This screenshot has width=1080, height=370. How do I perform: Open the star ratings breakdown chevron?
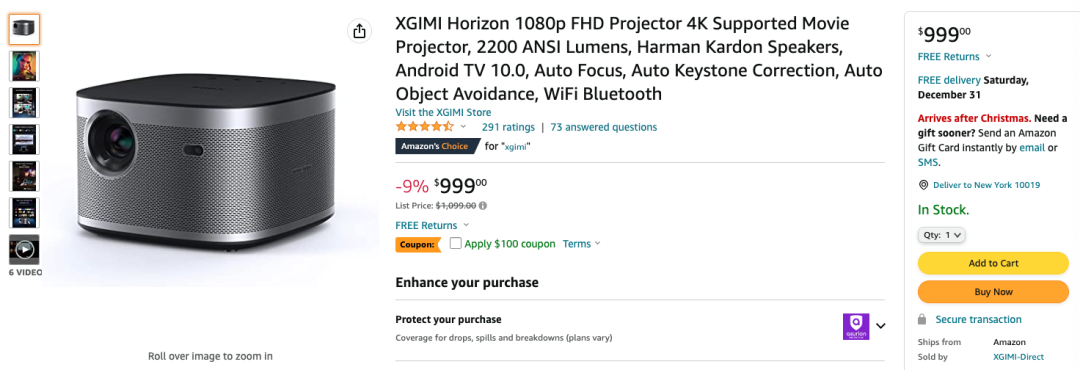pyautogui.click(x=463, y=127)
